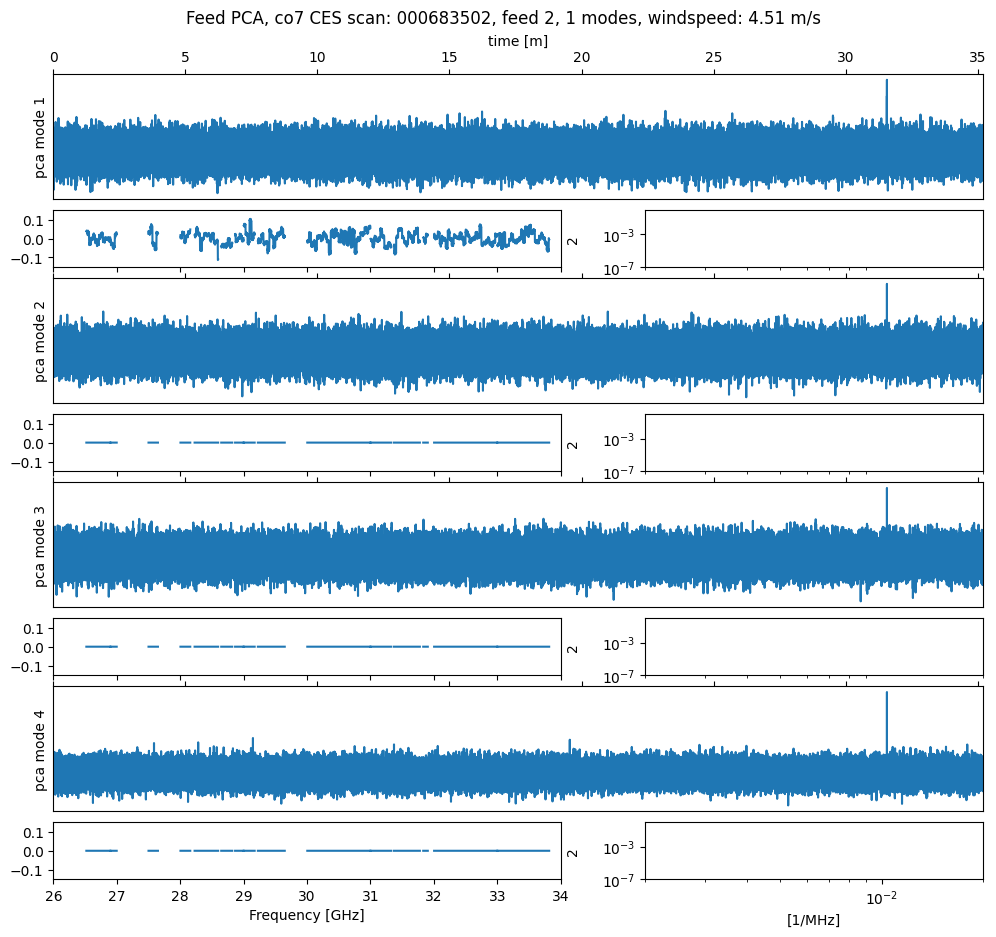Screen dimensions: 996x937
Task: Select the "pca mode 2" y-axis label
Action: 41,341
